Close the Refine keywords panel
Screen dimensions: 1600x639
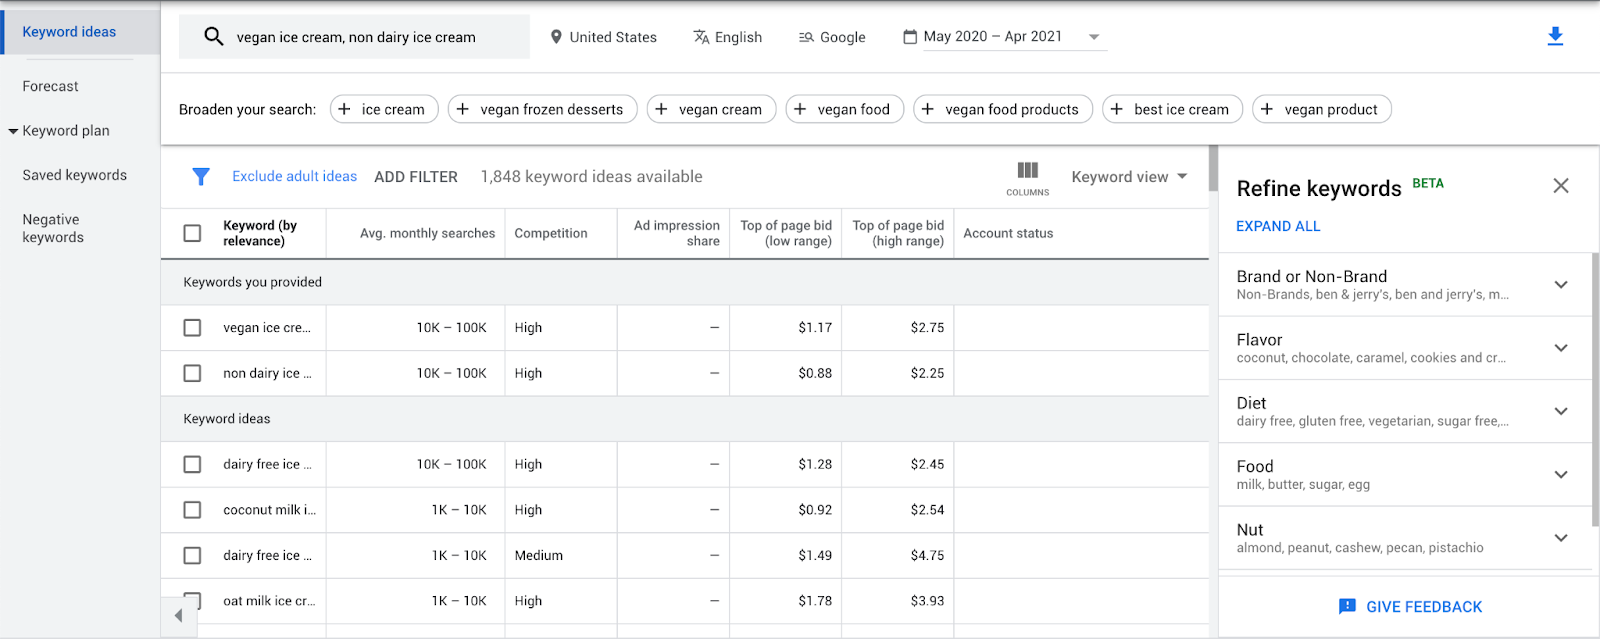pos(1561,186)
